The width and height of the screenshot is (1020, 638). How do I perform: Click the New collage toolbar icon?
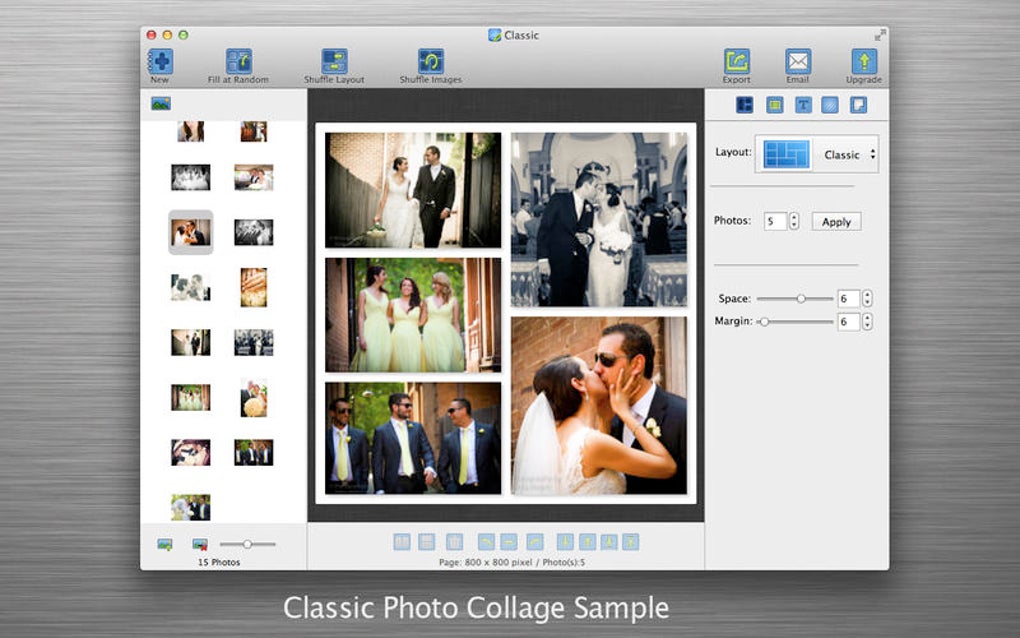coord(160,62)
